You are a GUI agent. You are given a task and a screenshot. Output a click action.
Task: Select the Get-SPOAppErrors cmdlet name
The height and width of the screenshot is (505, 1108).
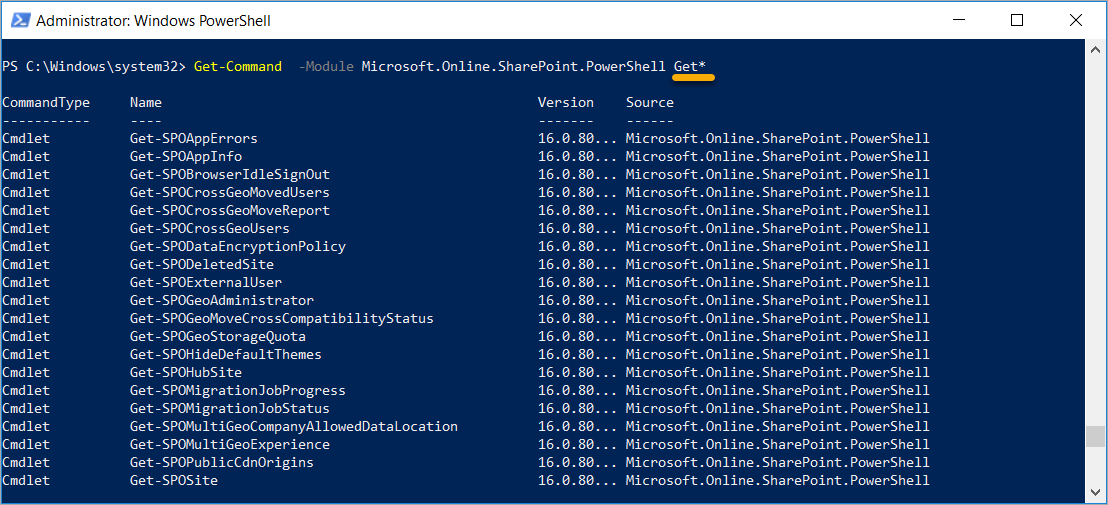point(194,138)
